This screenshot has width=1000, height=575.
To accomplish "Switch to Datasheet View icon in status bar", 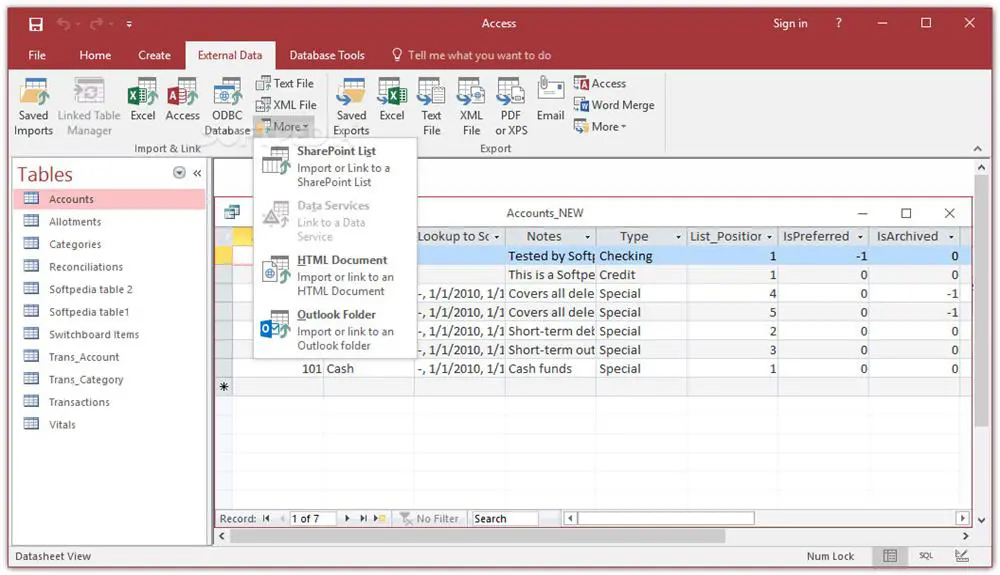I will (890, 556).
